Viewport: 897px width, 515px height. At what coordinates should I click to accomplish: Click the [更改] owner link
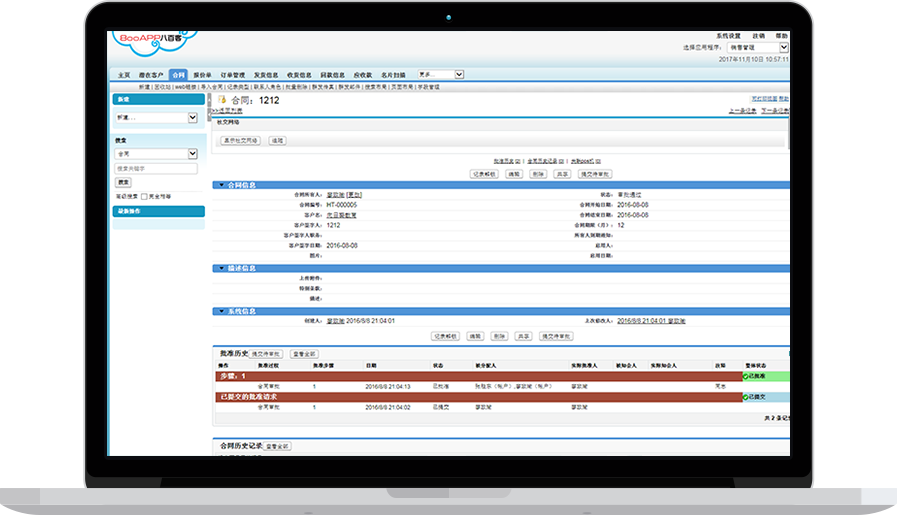tap(354, 195)
